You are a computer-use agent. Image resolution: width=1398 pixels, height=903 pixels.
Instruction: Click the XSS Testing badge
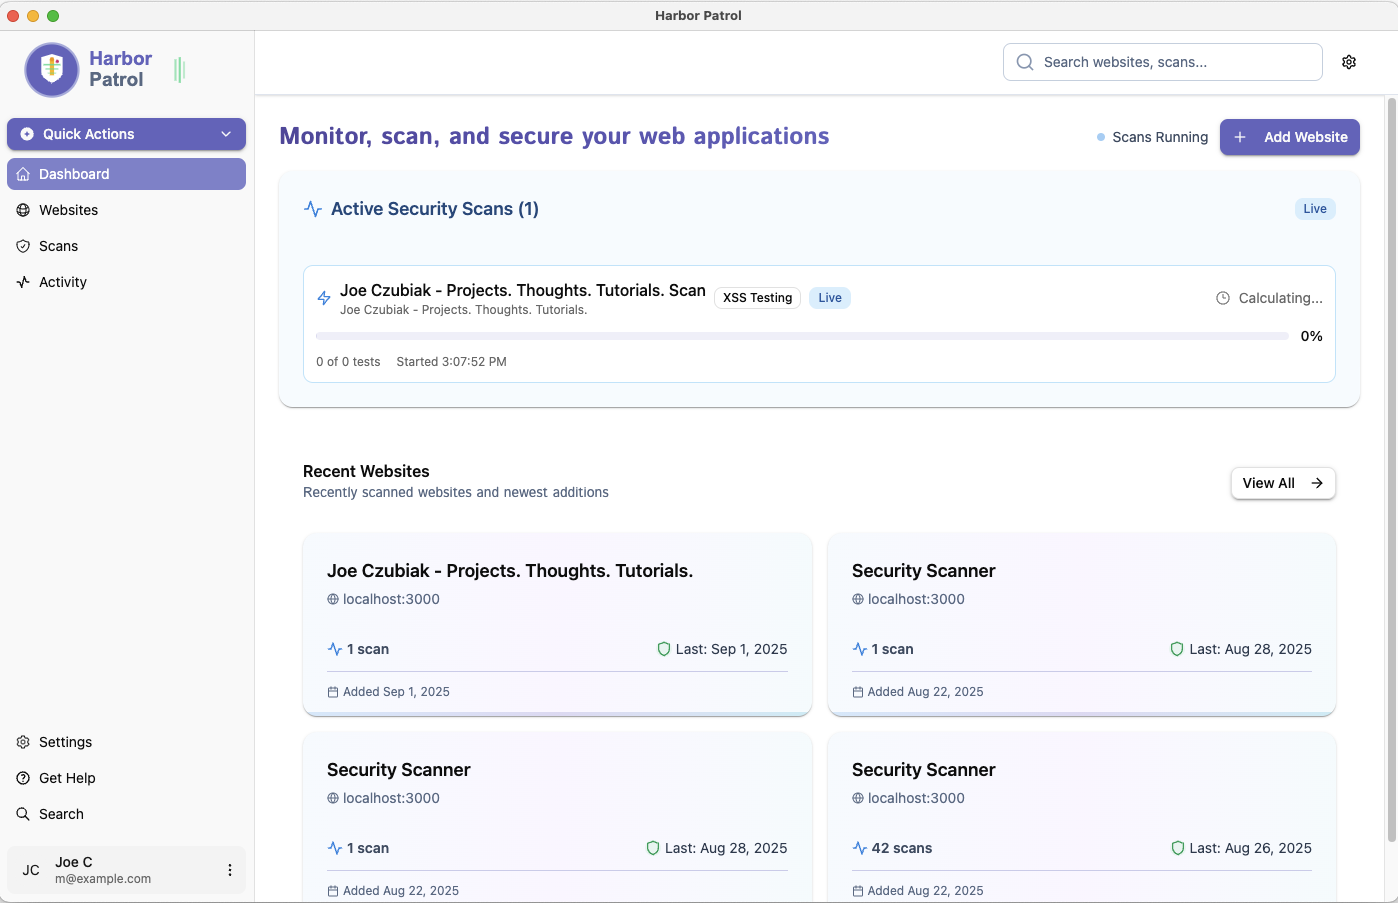tap(757, 298)
